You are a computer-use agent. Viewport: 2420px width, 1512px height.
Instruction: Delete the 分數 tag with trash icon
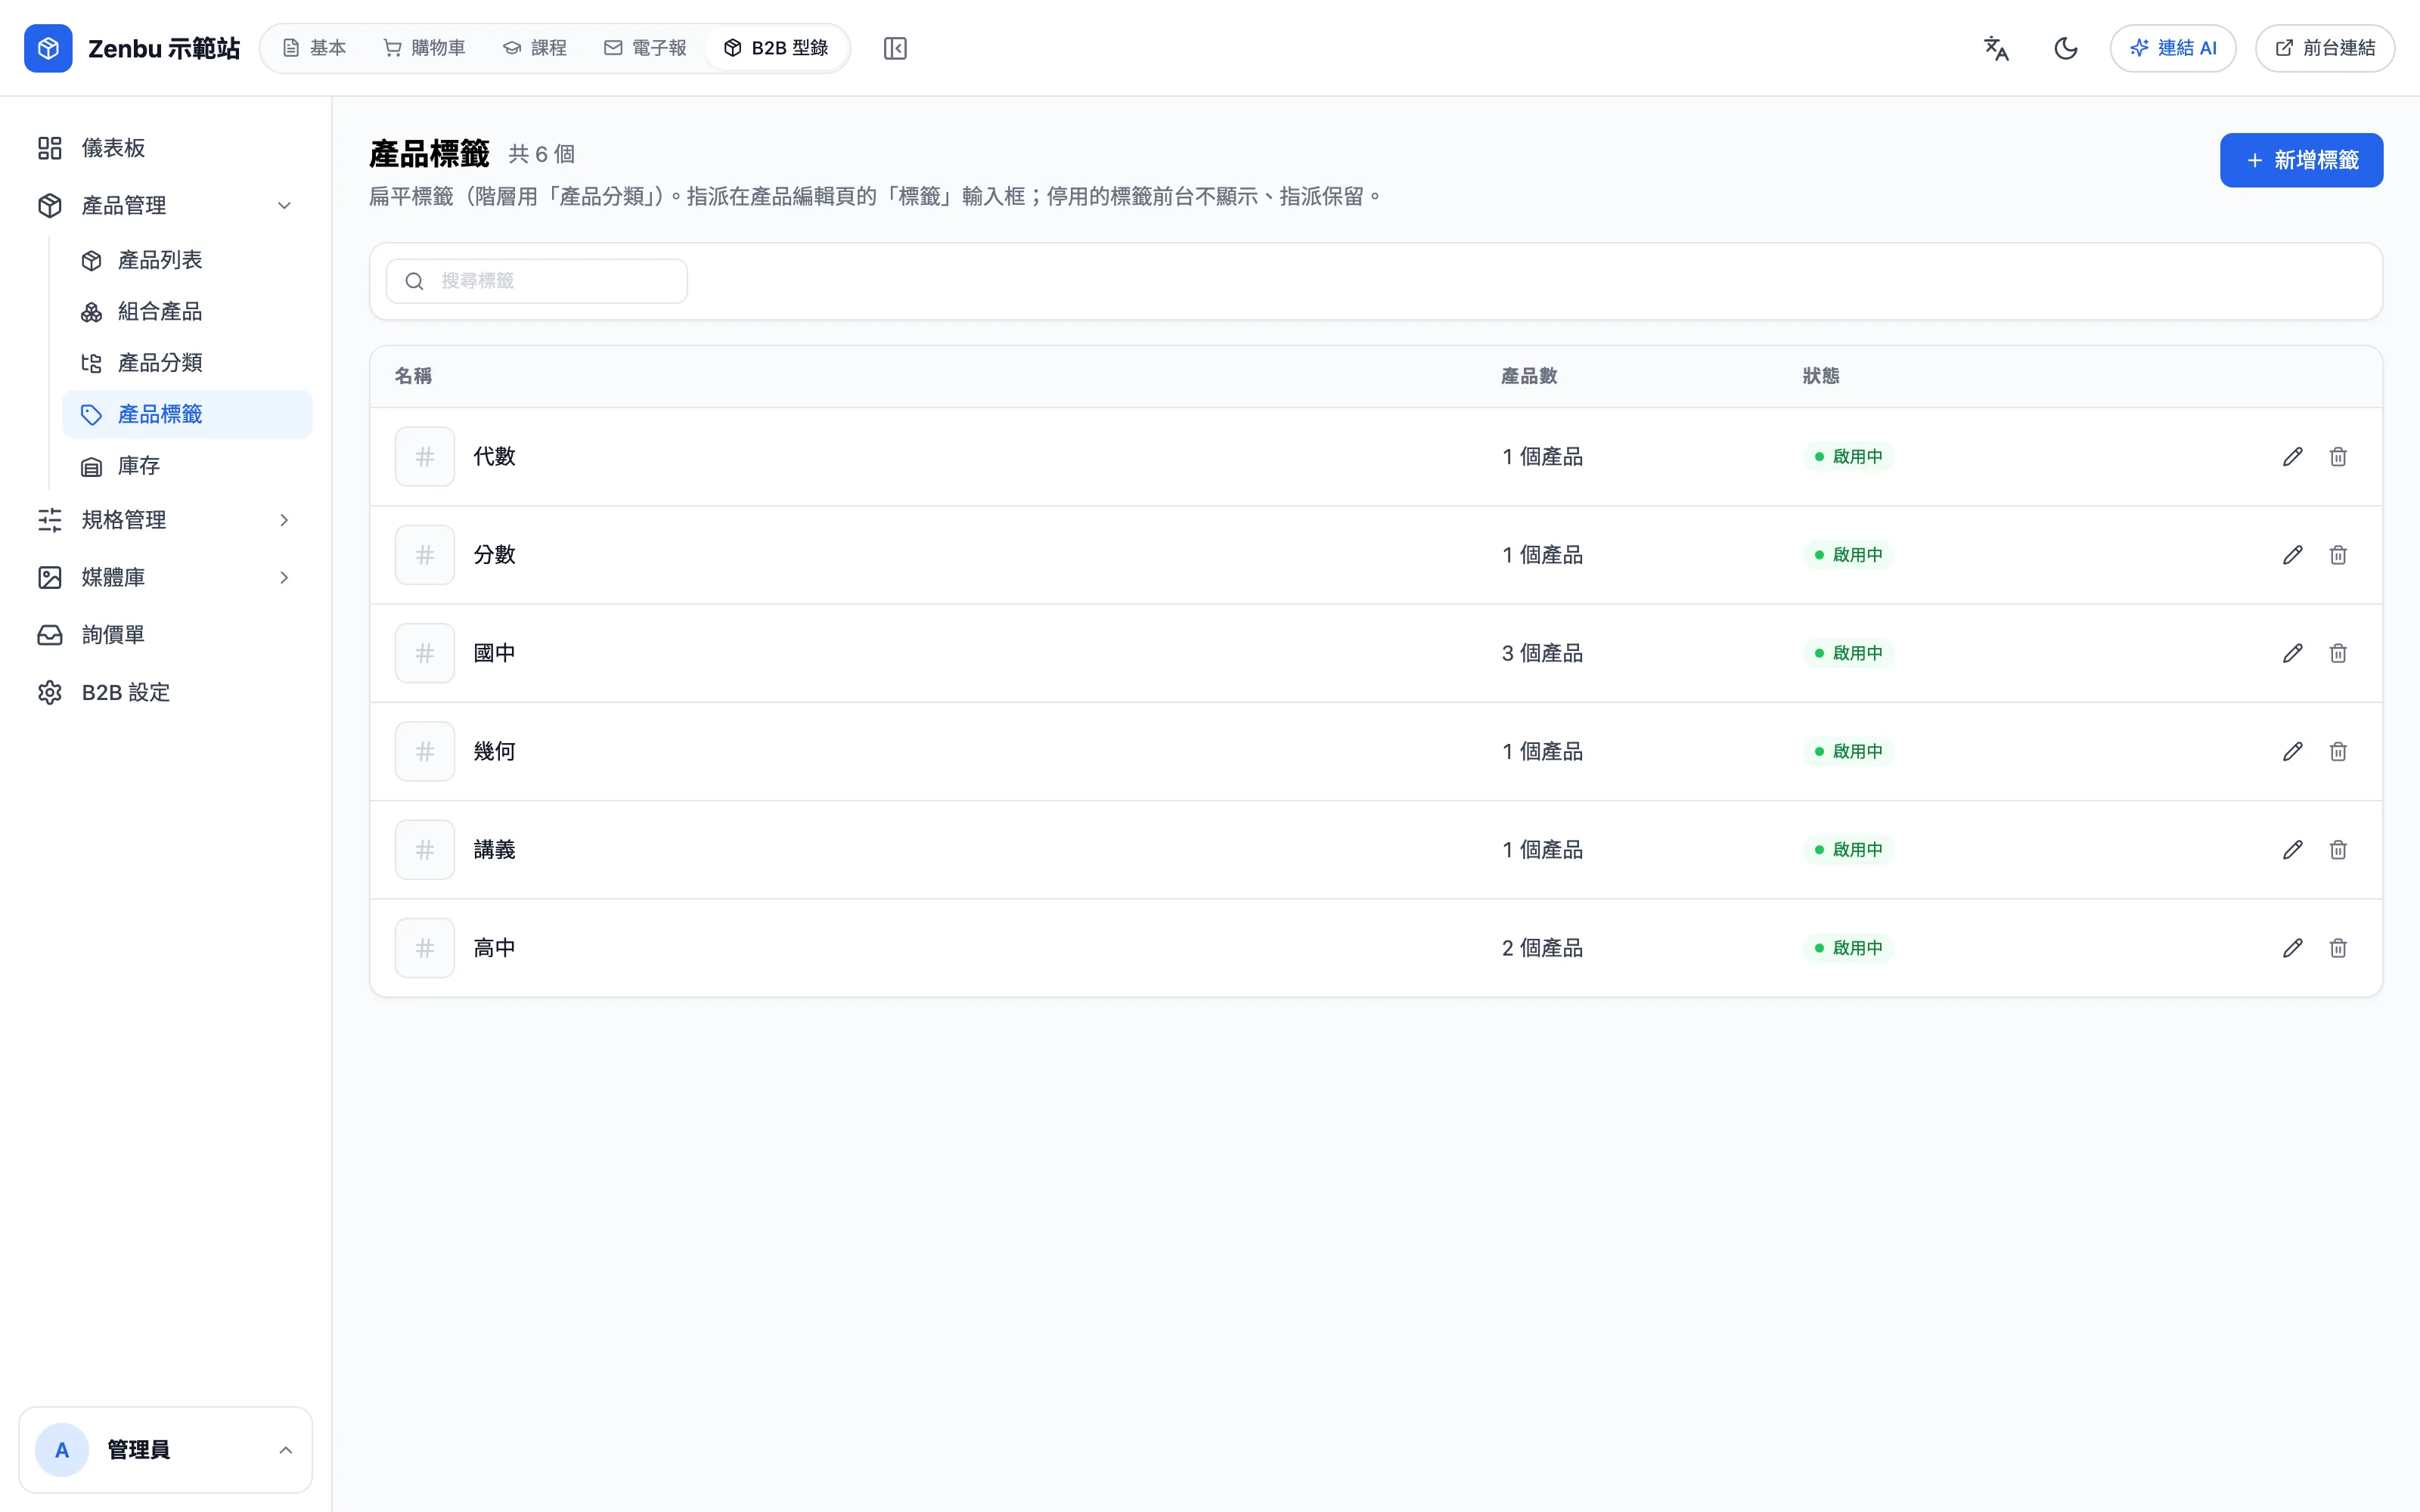[x=2337, y=555]
